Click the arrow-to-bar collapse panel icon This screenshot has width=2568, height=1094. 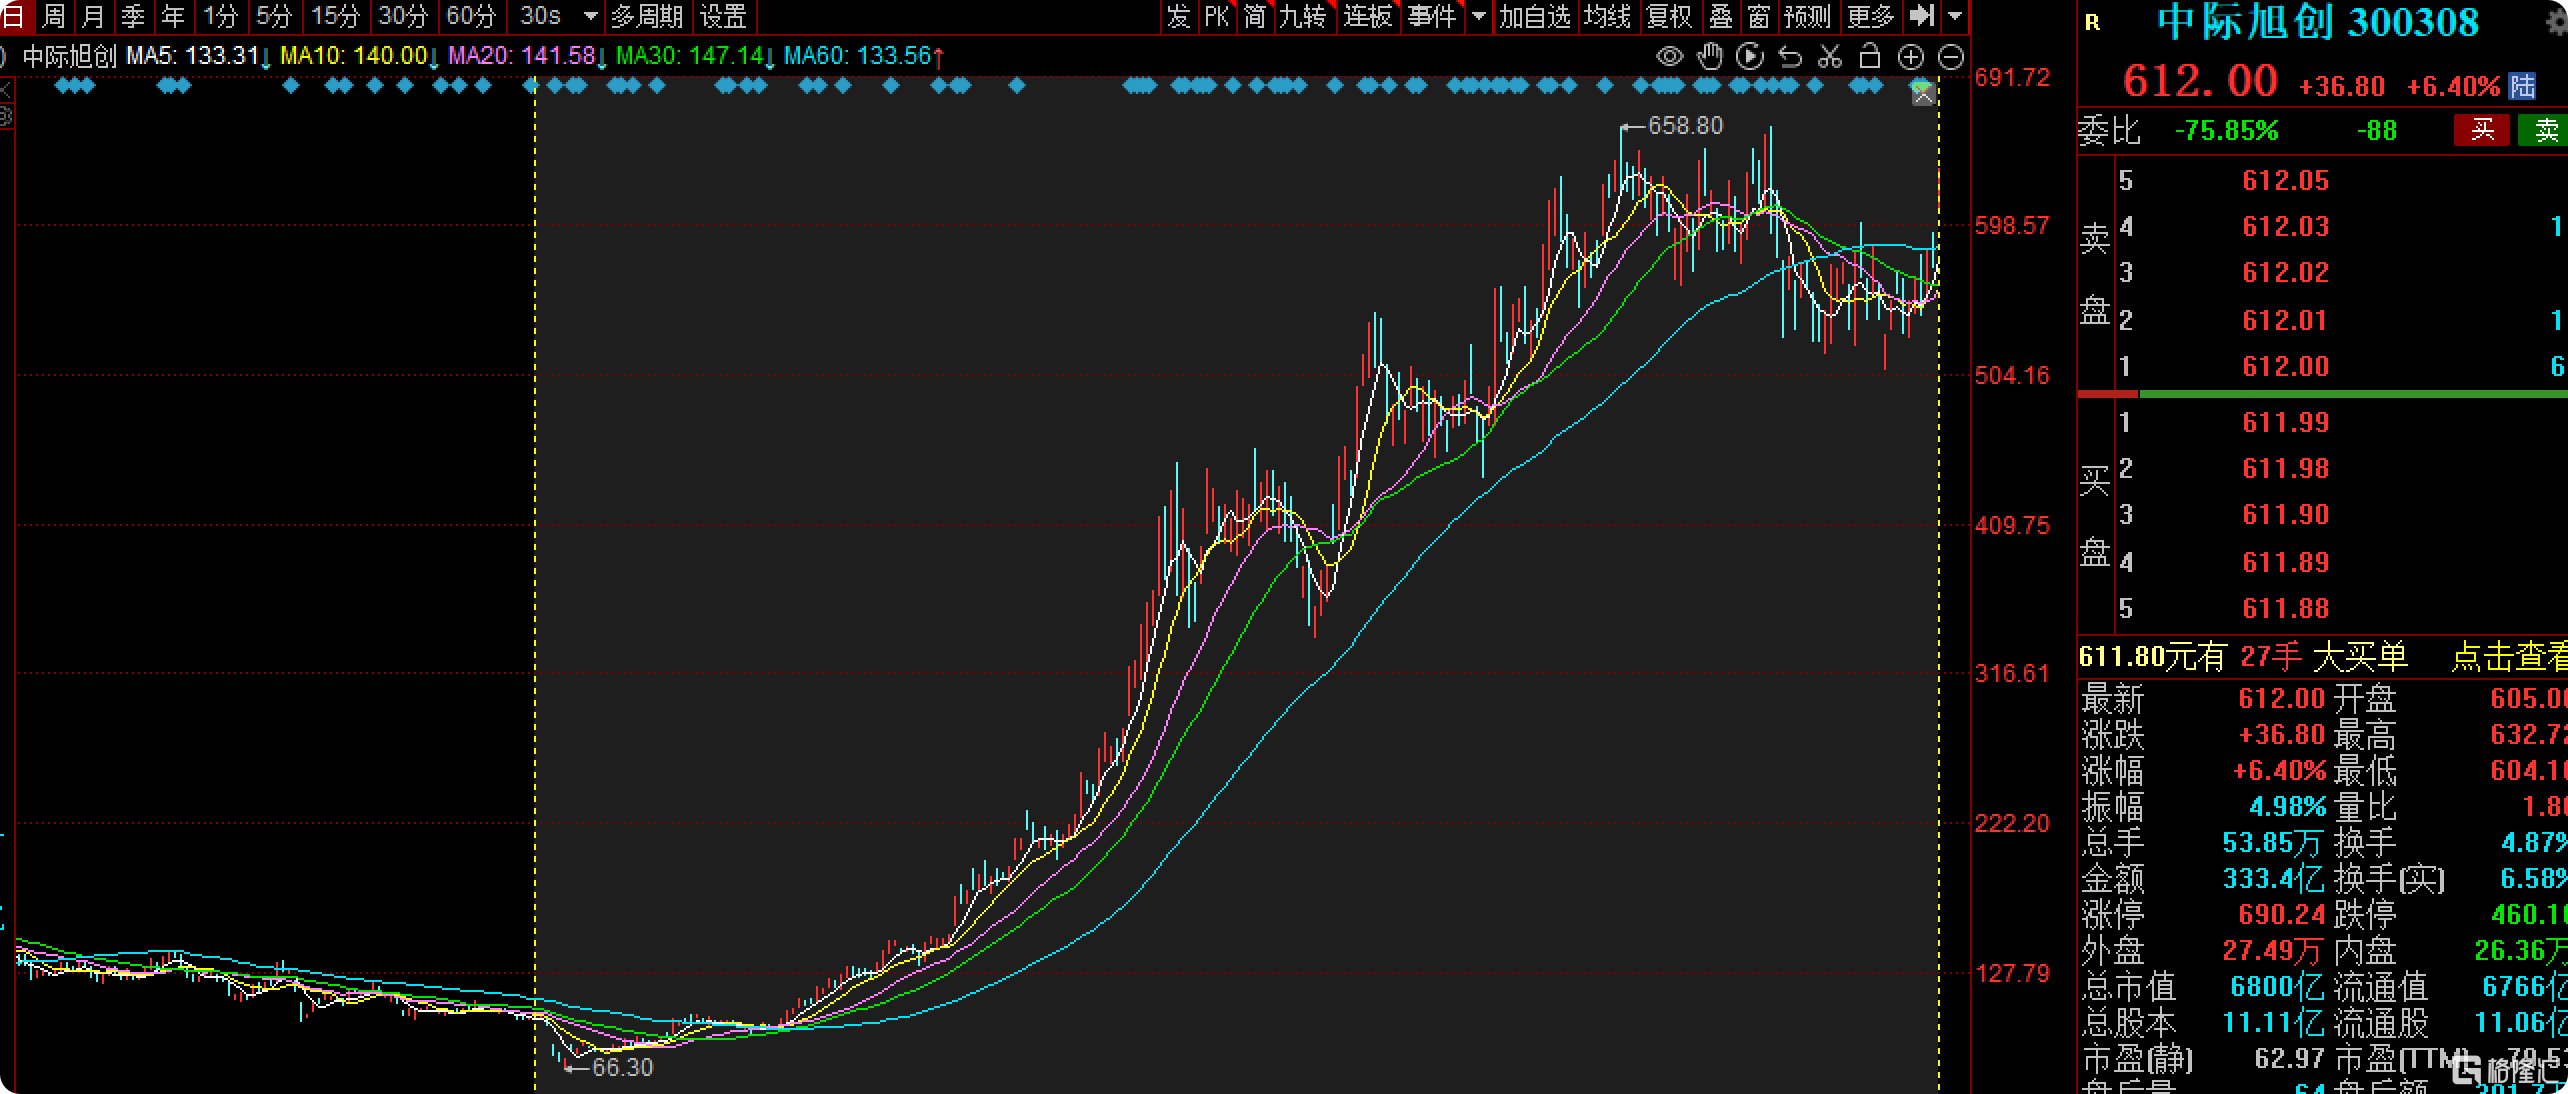pyautogui.click(x=1921, y=16)
